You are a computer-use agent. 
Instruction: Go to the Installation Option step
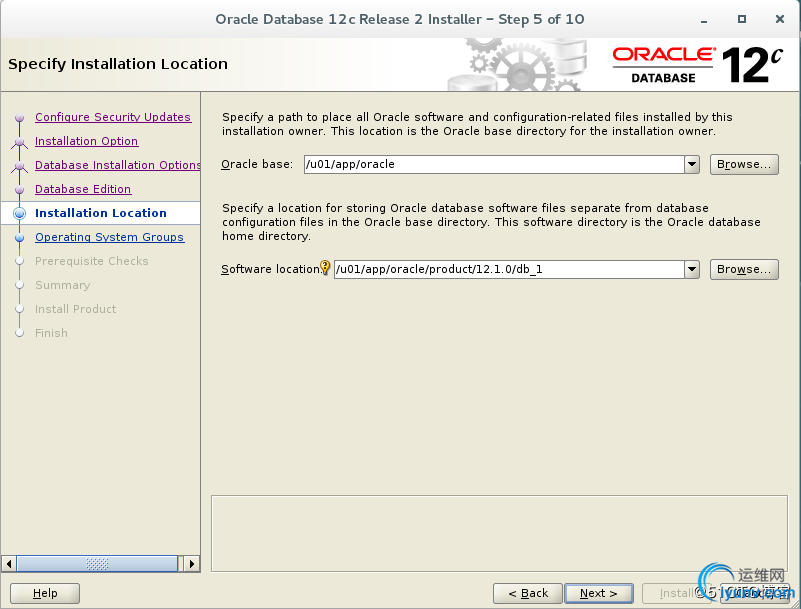click(x=86, y=141)
